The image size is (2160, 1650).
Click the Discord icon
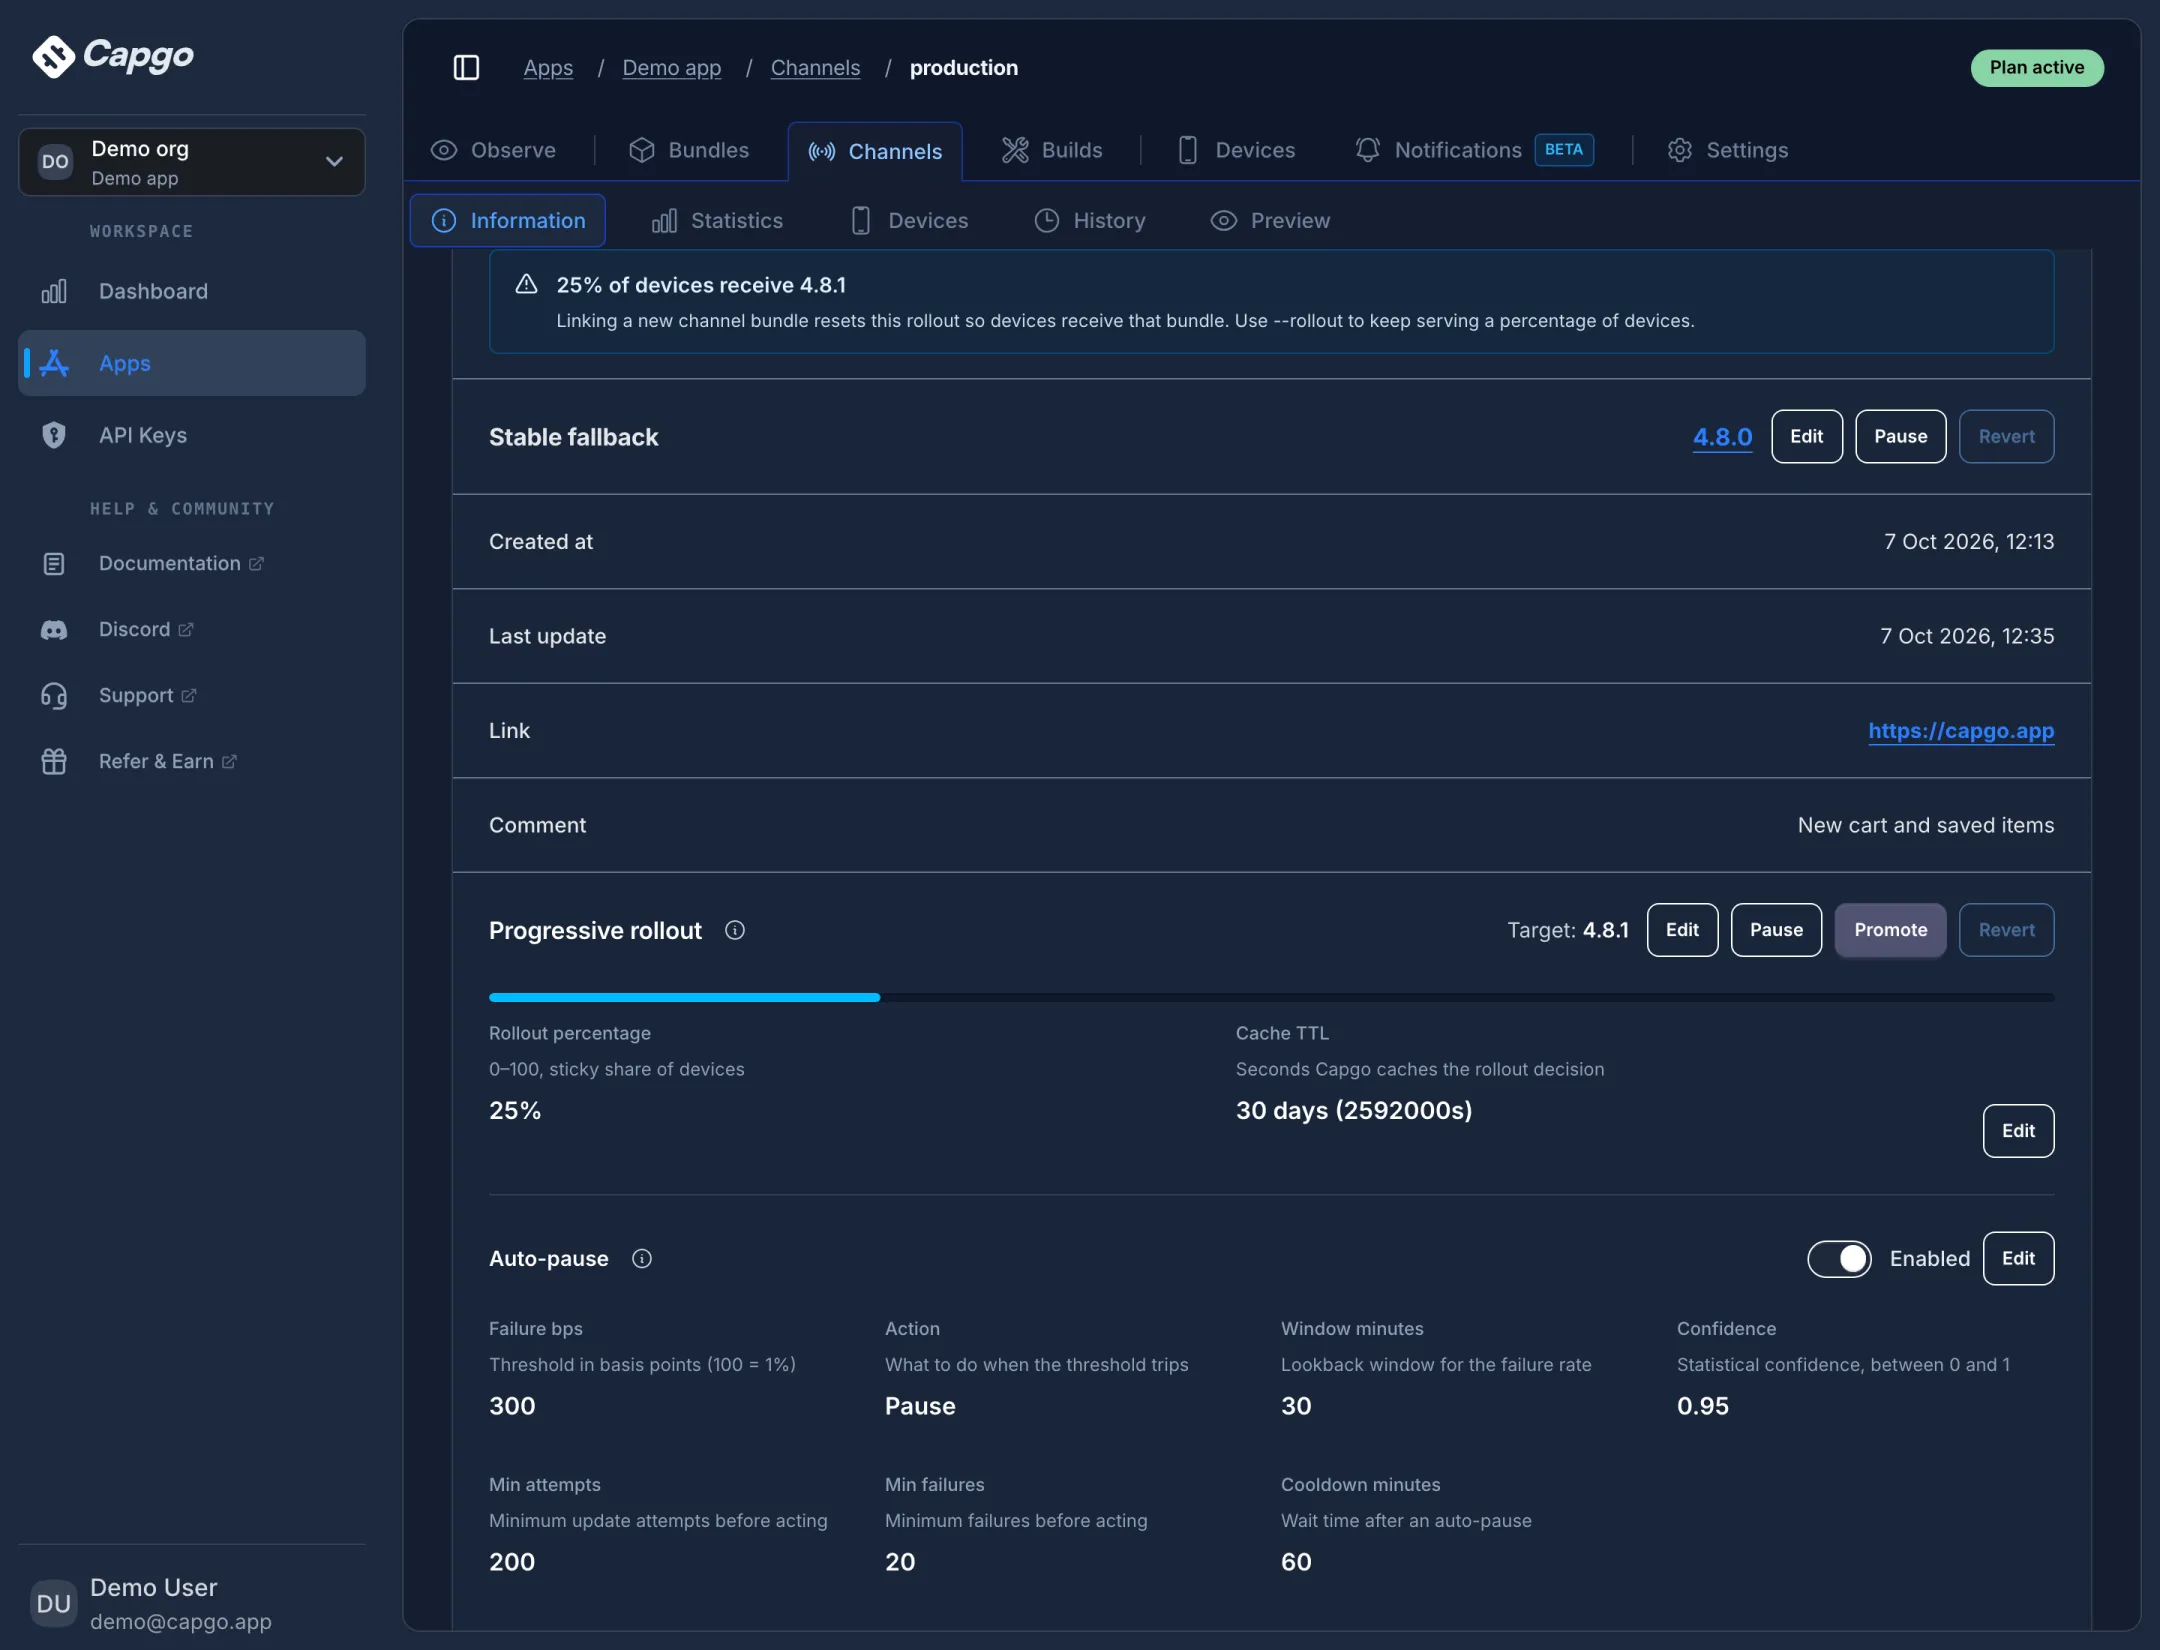54,630
